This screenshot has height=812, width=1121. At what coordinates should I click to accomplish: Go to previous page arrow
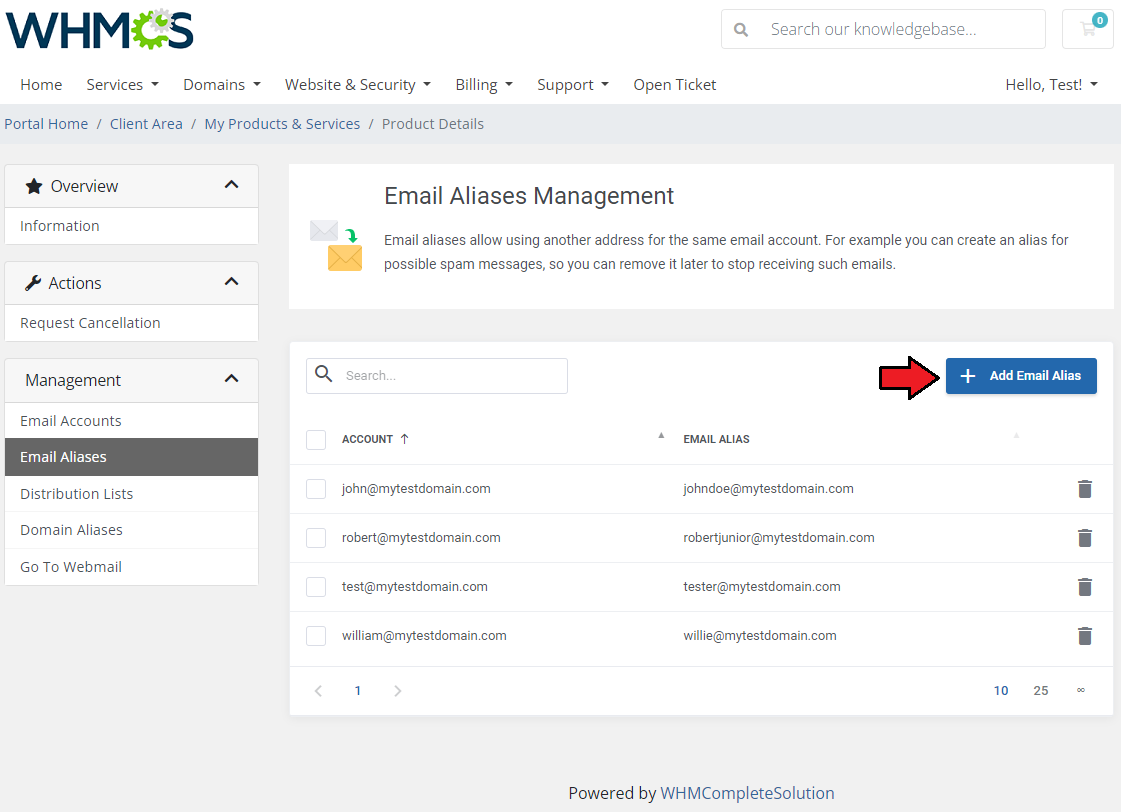319,690
